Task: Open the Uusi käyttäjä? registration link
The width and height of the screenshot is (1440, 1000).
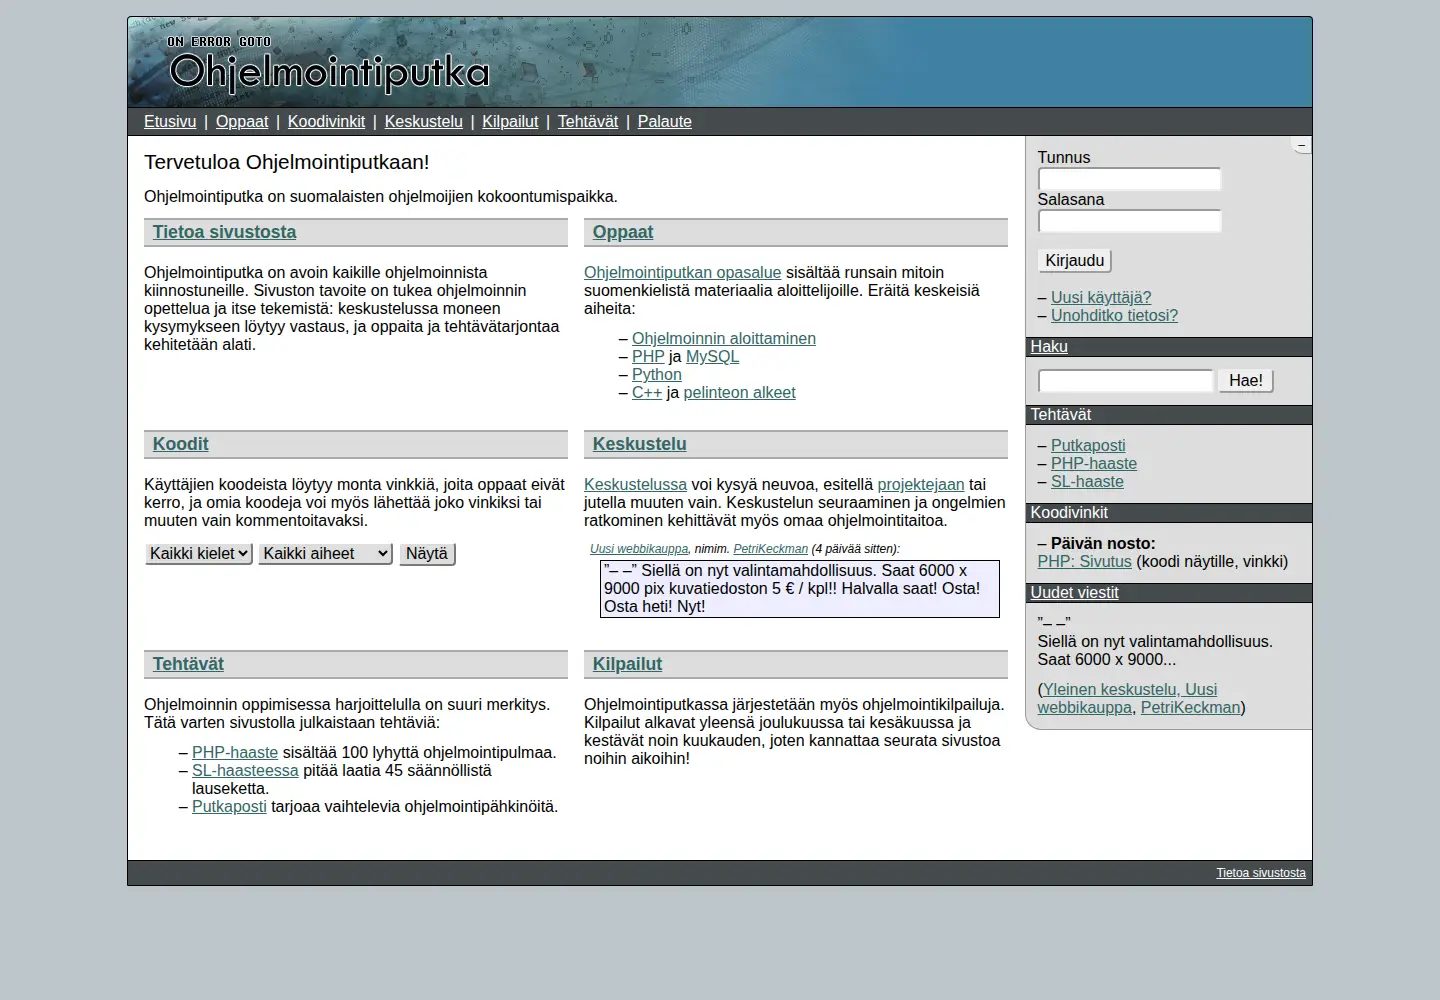Action: pos(1101,297)
